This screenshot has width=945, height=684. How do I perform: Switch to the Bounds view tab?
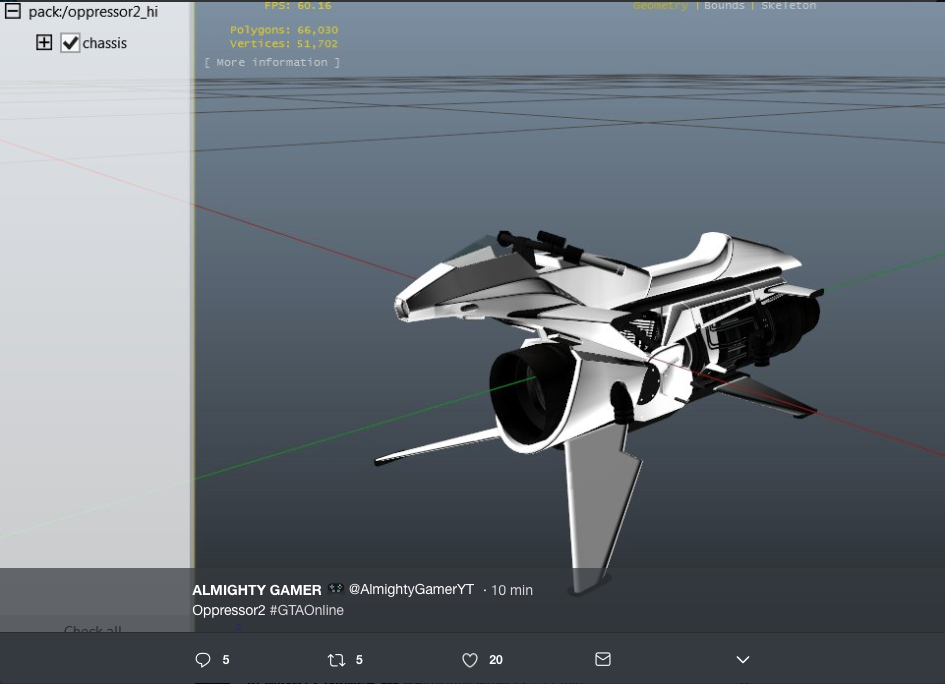click(724, 5)
